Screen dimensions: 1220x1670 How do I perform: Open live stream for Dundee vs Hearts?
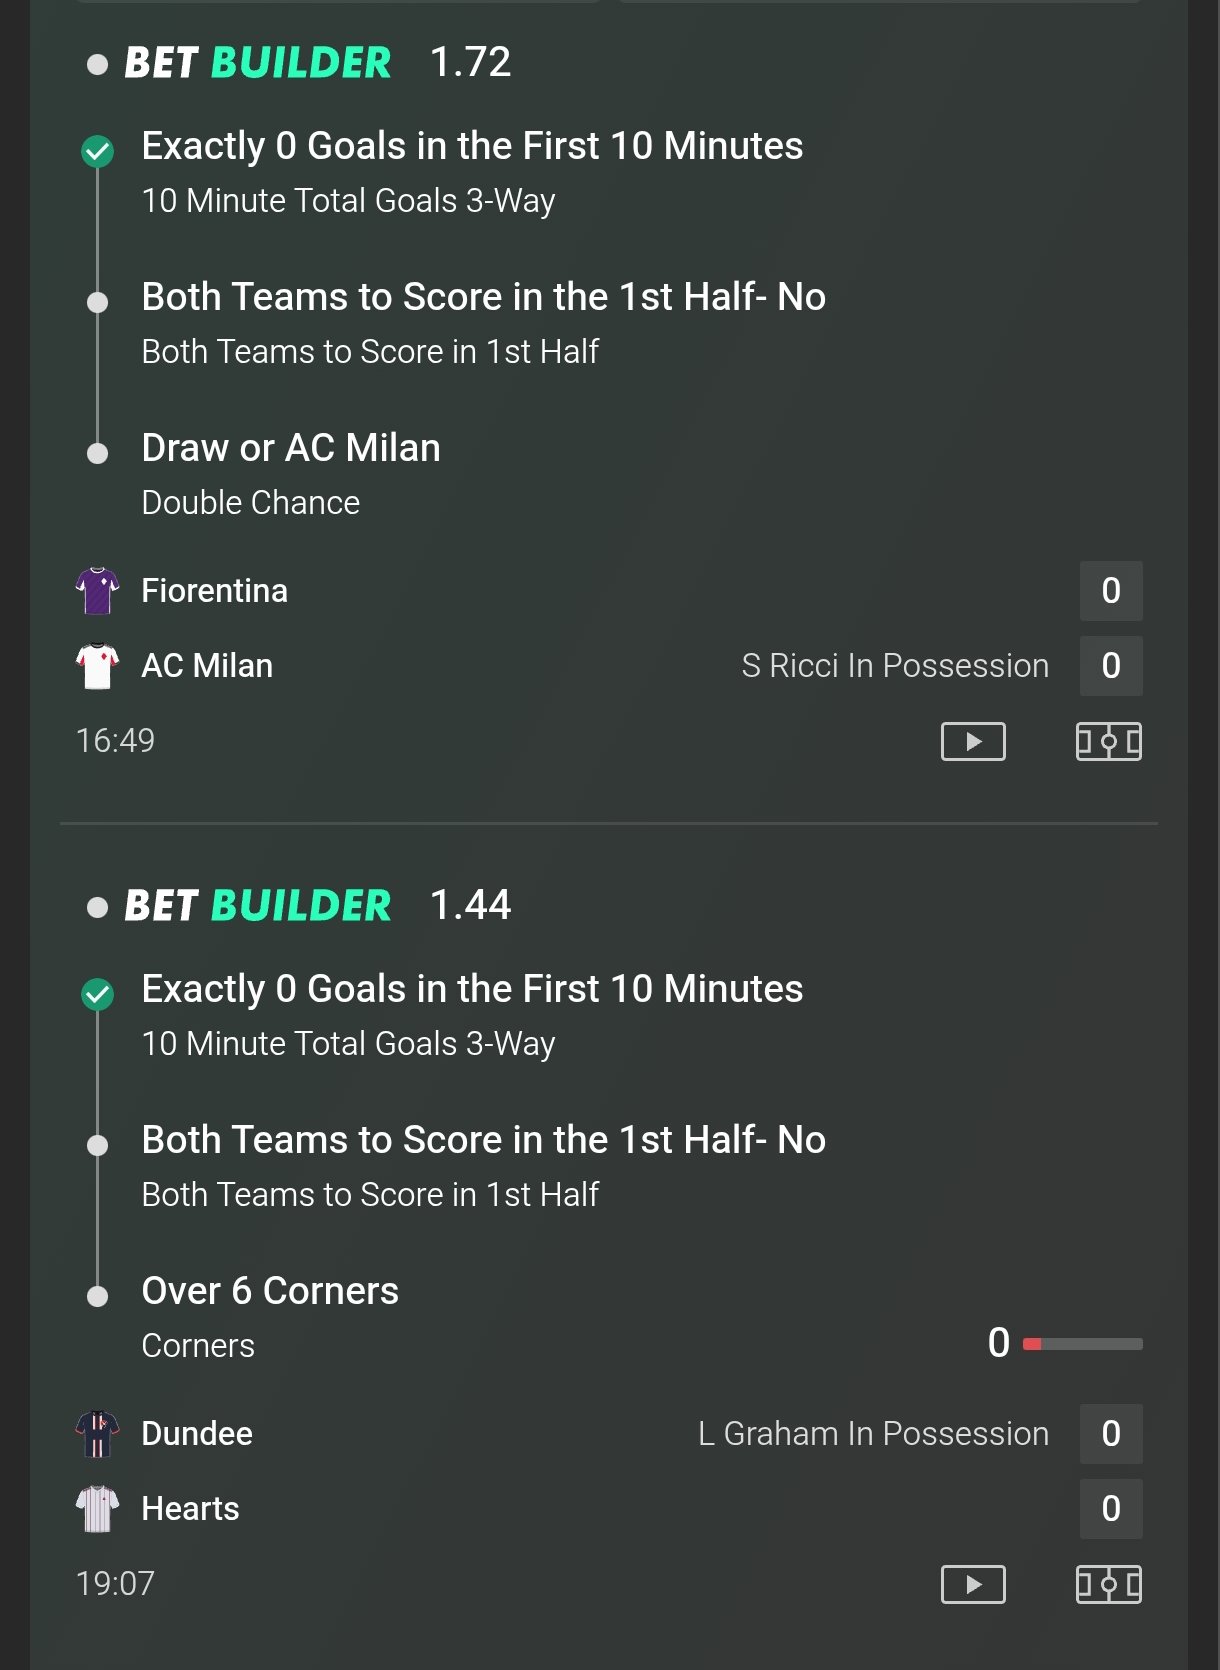click(973, 1584)
